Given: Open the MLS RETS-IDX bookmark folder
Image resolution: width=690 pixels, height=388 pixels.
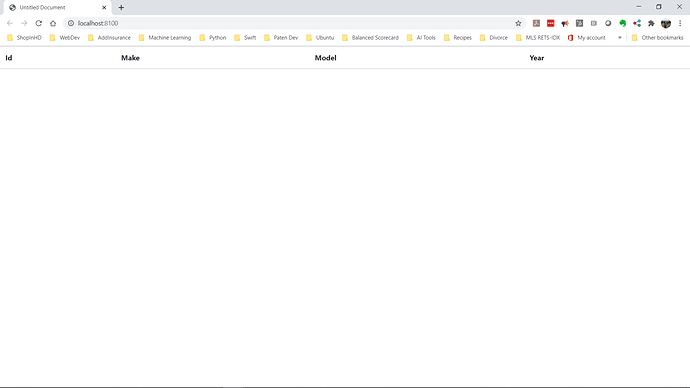Looking at the screenshot, I should click(538, 38).
